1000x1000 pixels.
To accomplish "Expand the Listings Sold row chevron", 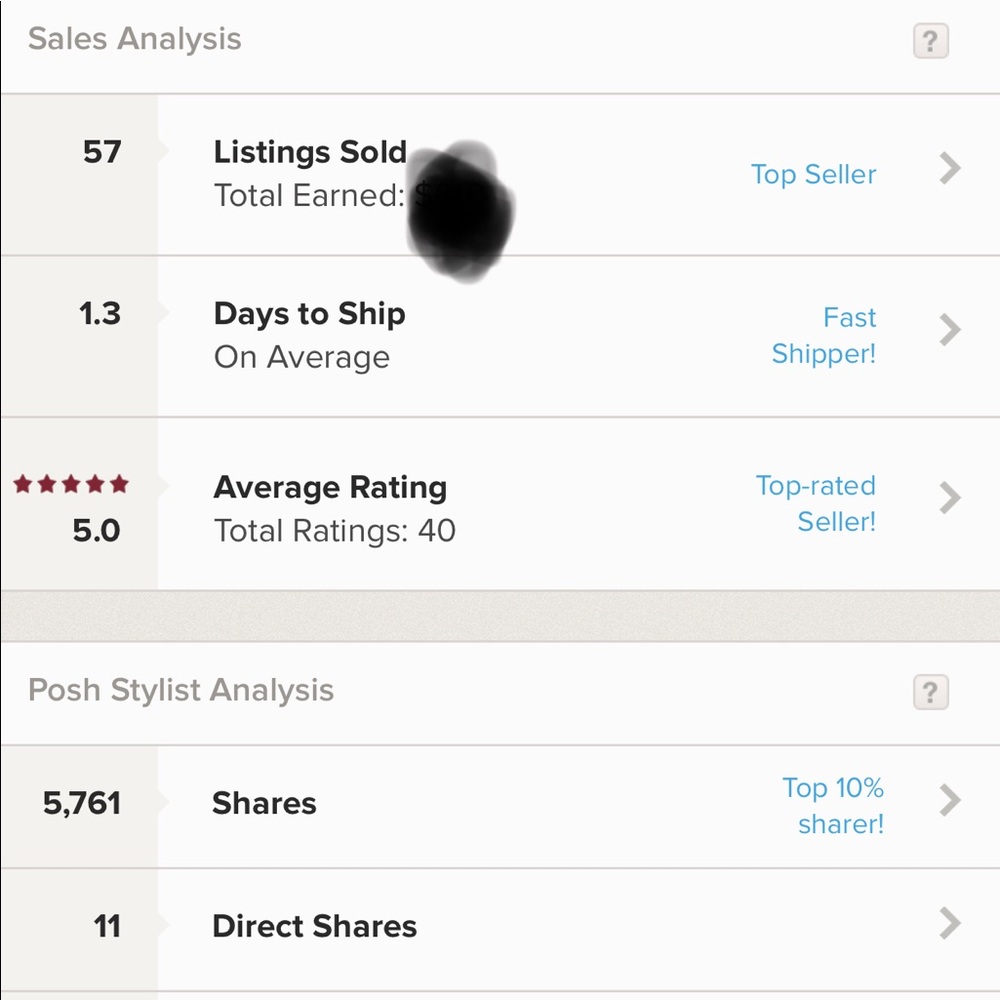I will [x=950, y=169].
